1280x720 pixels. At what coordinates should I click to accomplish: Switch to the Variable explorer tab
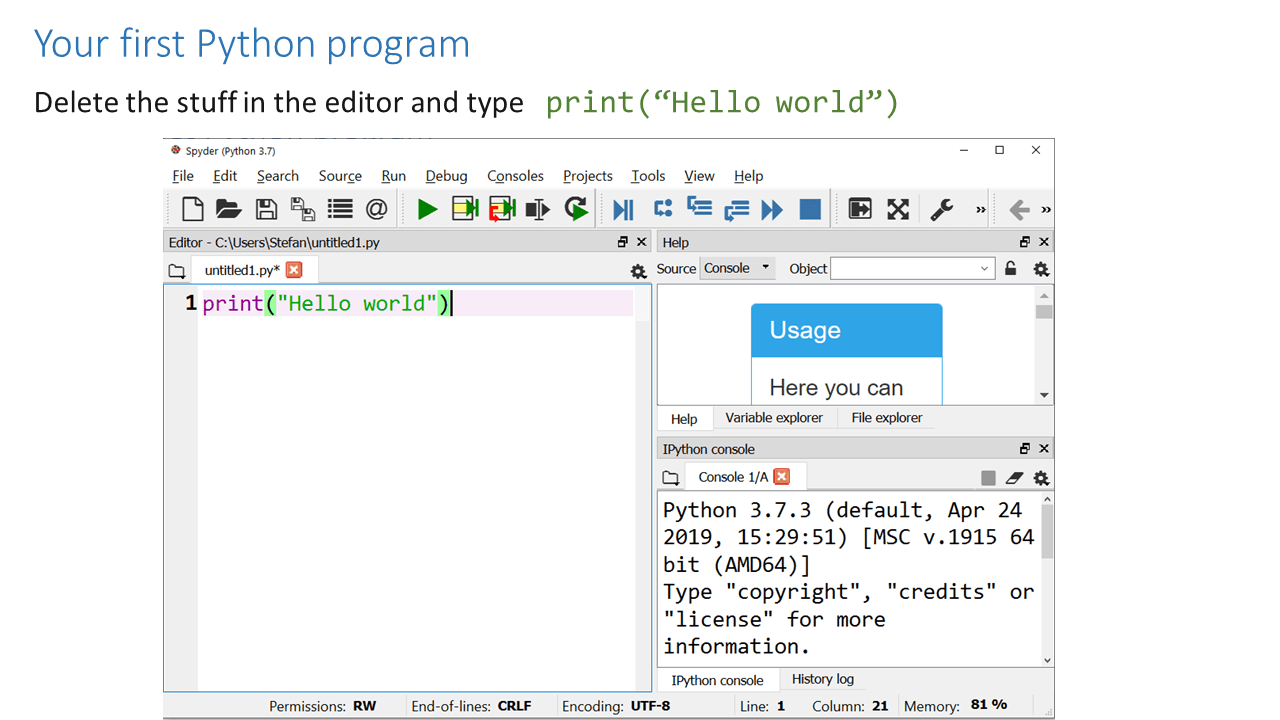774,418
